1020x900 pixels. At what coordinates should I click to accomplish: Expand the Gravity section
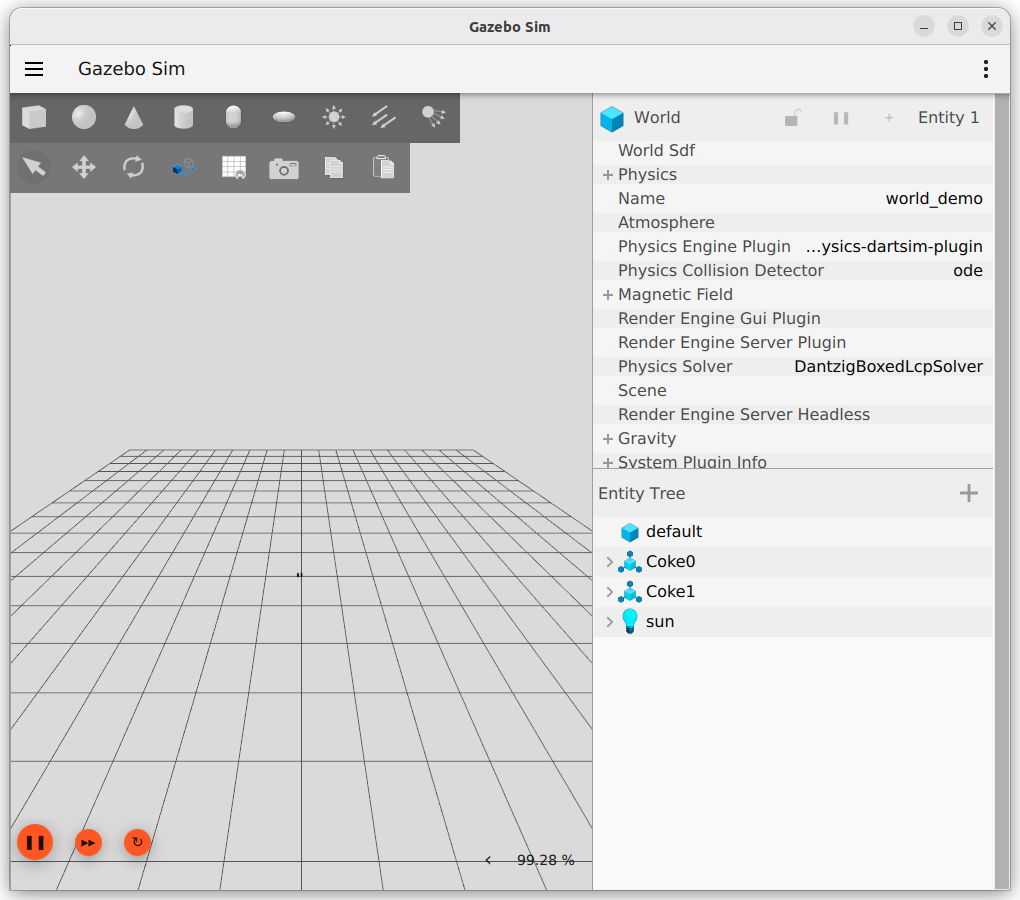(x=608, y=439)
